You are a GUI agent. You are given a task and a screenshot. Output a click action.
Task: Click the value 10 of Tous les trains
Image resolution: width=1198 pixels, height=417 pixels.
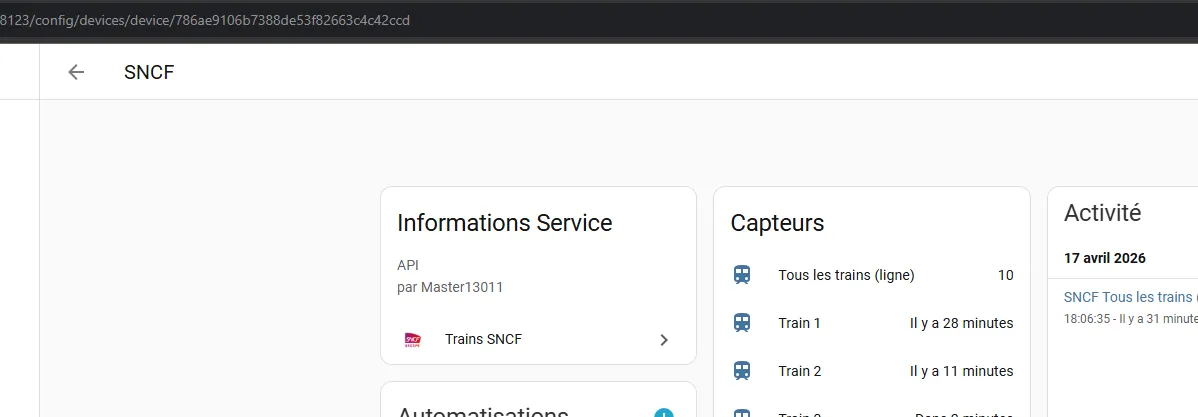(x=1005, y=275)
